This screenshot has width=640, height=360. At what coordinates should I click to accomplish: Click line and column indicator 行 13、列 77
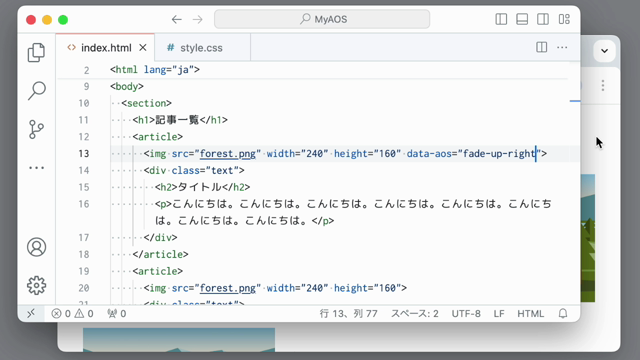tap(349, 313)
